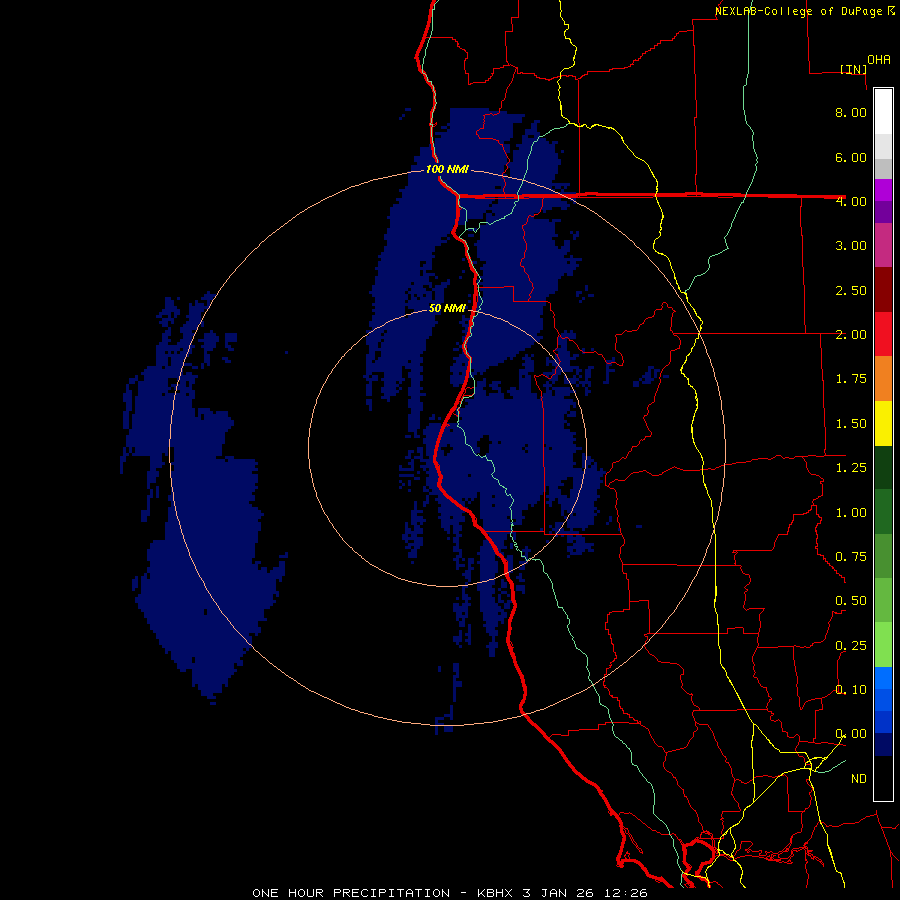Click the 3.00 legend value
This screenshot has width=900, height=900.
pyautogui.click(x=851, y=246)
